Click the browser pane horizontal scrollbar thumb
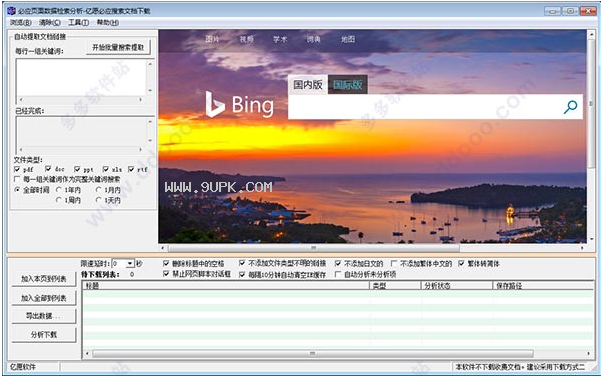Image resolution: width=601 pixels, height=379 pixels. click(x=314, y=248)
